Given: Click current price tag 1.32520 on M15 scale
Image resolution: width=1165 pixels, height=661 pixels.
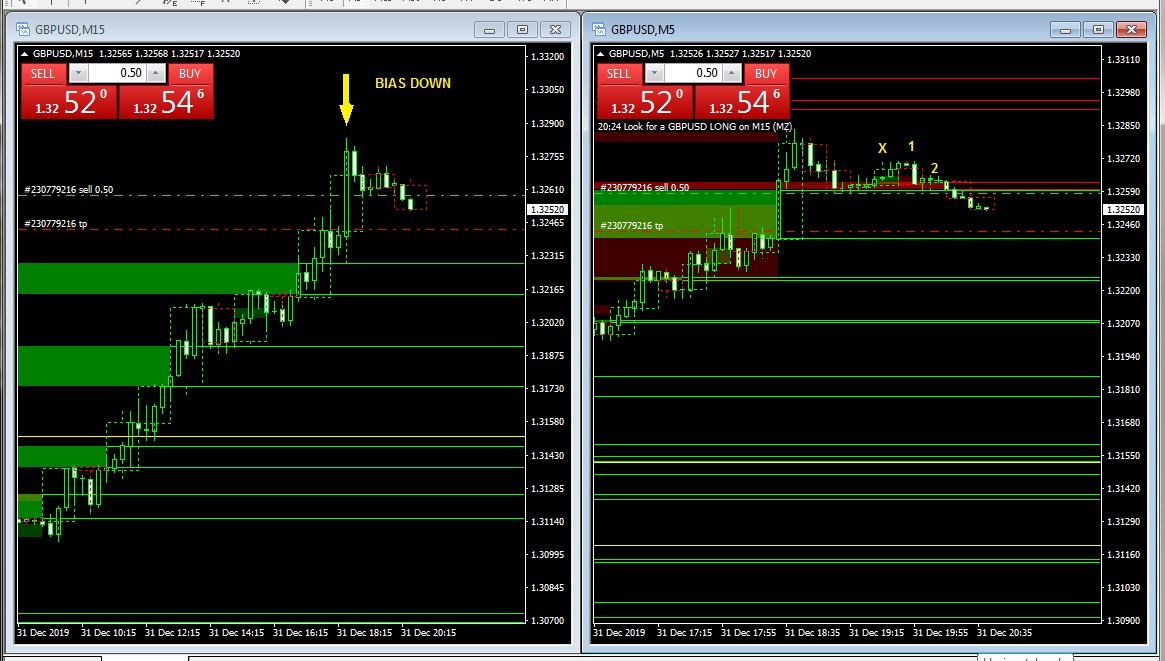Looking at the screenshot, I should [547, 210].
